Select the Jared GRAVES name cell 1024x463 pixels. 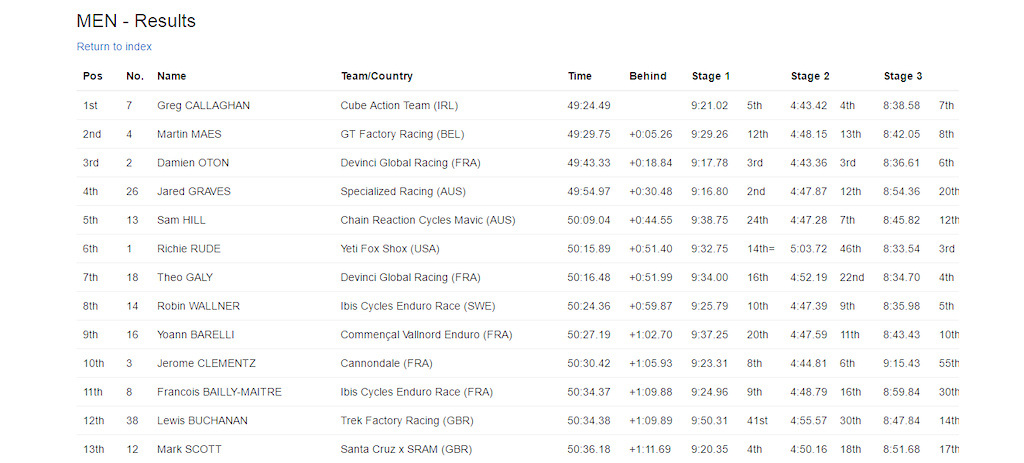193,192
